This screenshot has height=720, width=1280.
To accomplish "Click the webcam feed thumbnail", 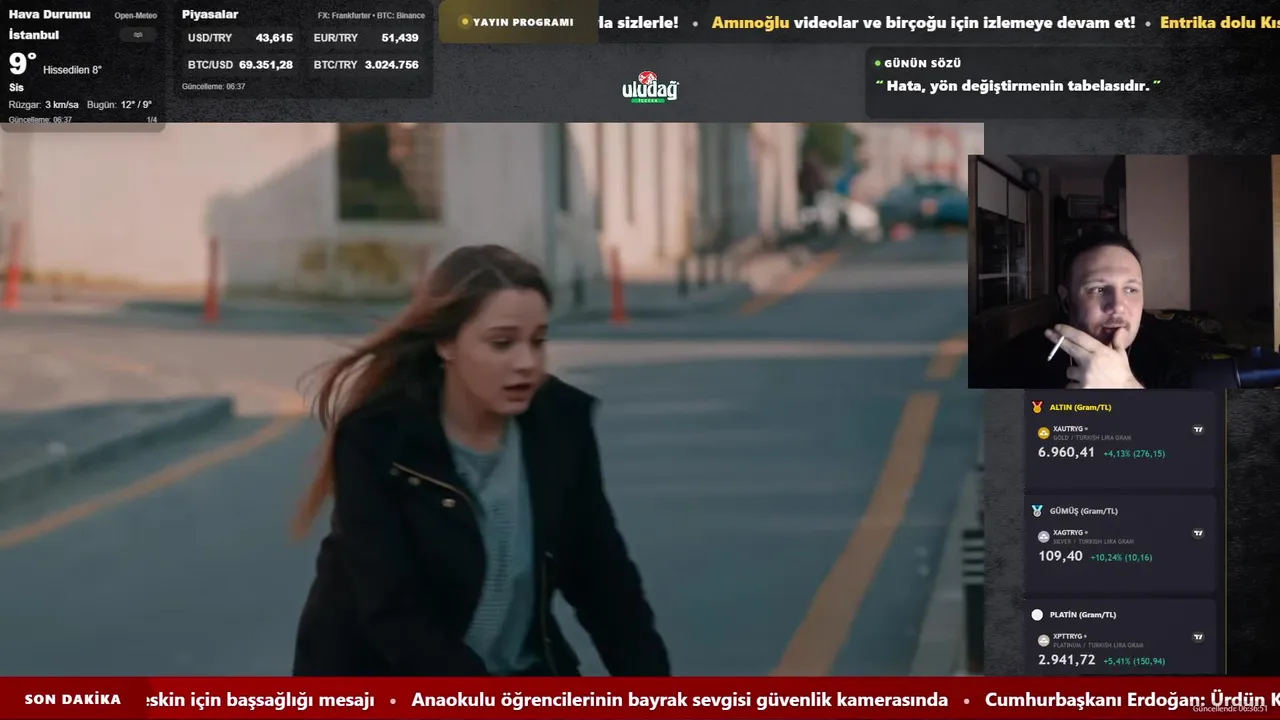I will point(1124,271).
